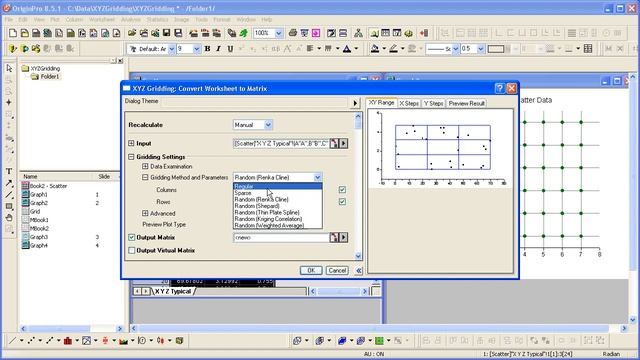Switch to the XY Range tab

pos(381,103)
